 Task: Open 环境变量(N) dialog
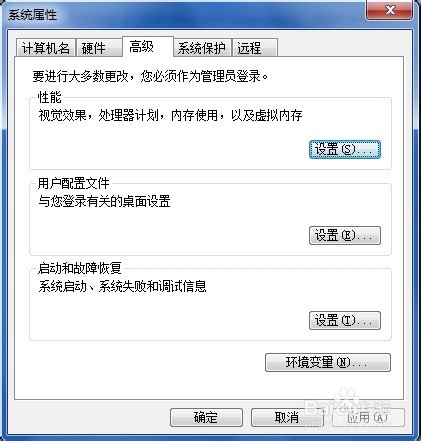tap(328, 362)
